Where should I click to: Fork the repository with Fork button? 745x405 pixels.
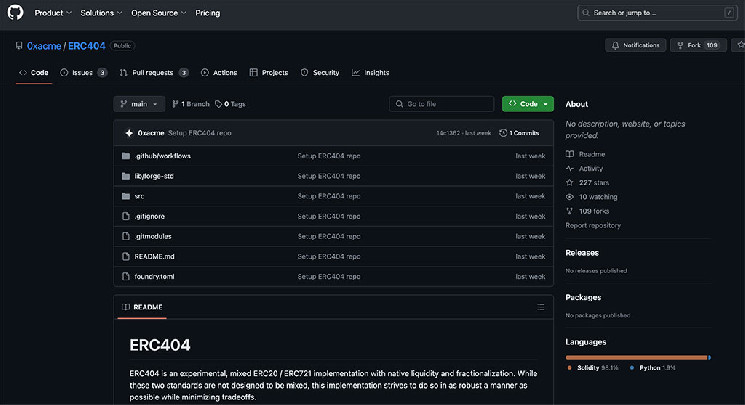click(x=698, y=45)
